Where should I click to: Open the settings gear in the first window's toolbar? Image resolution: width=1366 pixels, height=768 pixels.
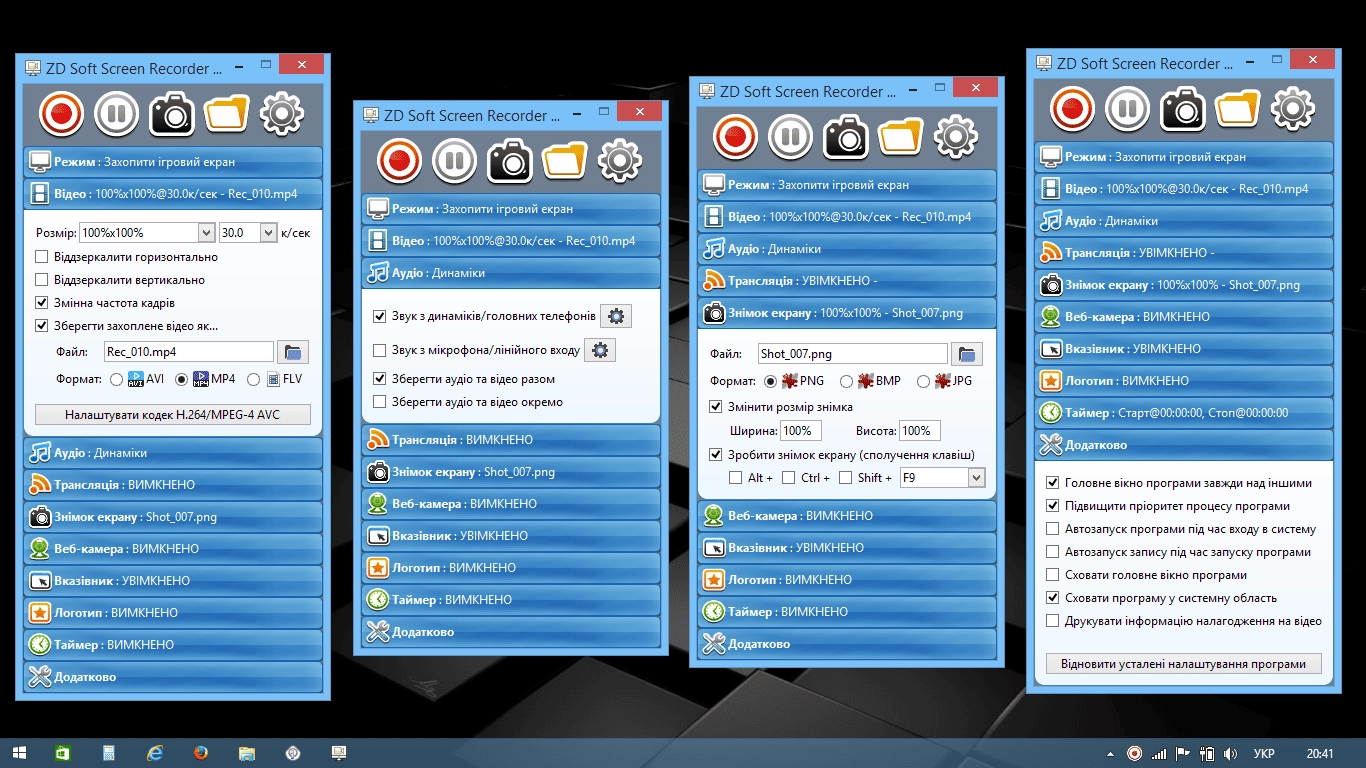click(x=281, y=114)
